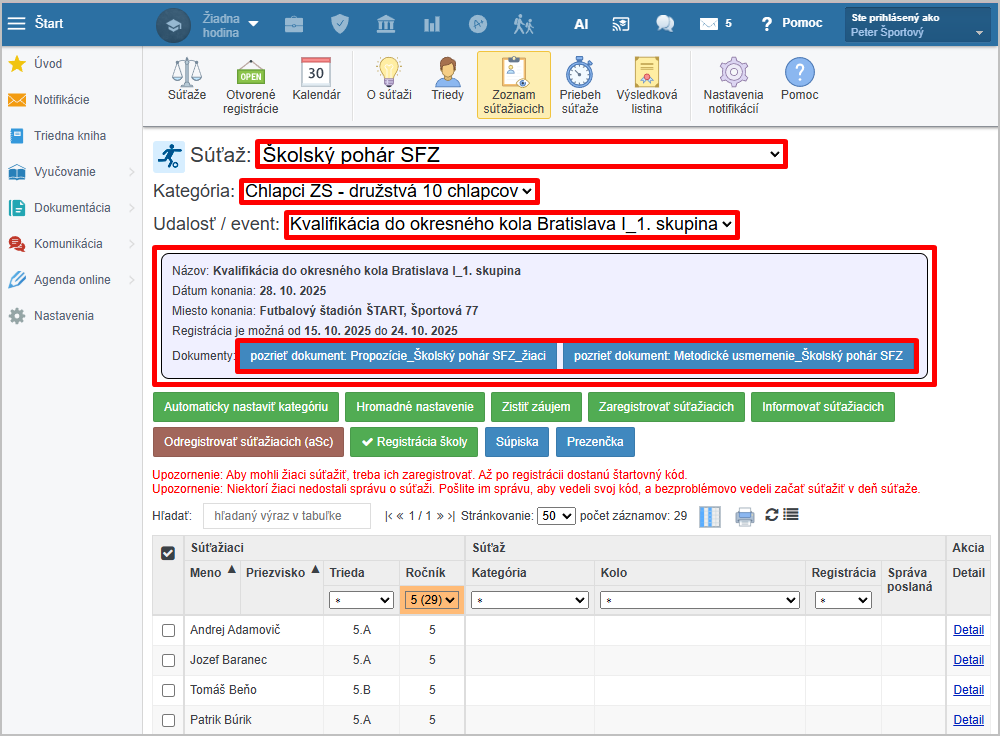
Task: Click the Zaregistrovať súťažiacich button
Action: point(666,407)
